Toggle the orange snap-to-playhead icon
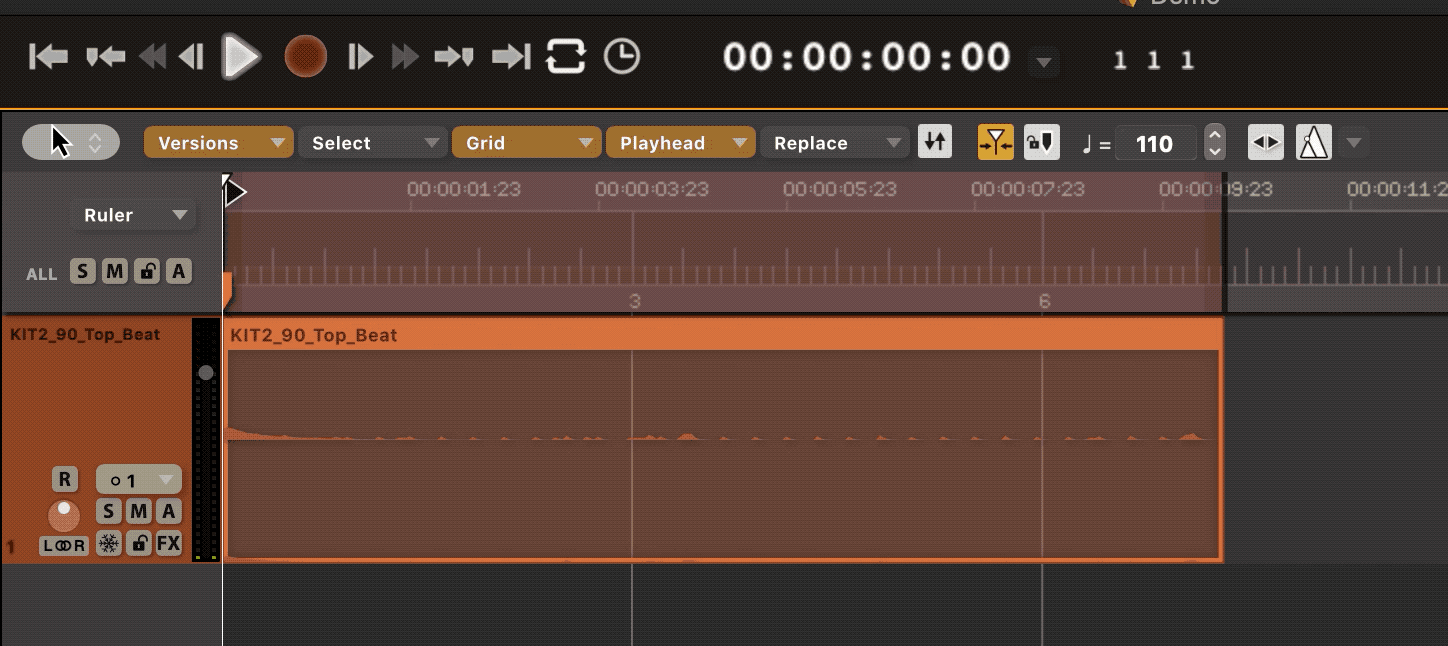Screen dimensions: 1448x646 pos(996,142)
